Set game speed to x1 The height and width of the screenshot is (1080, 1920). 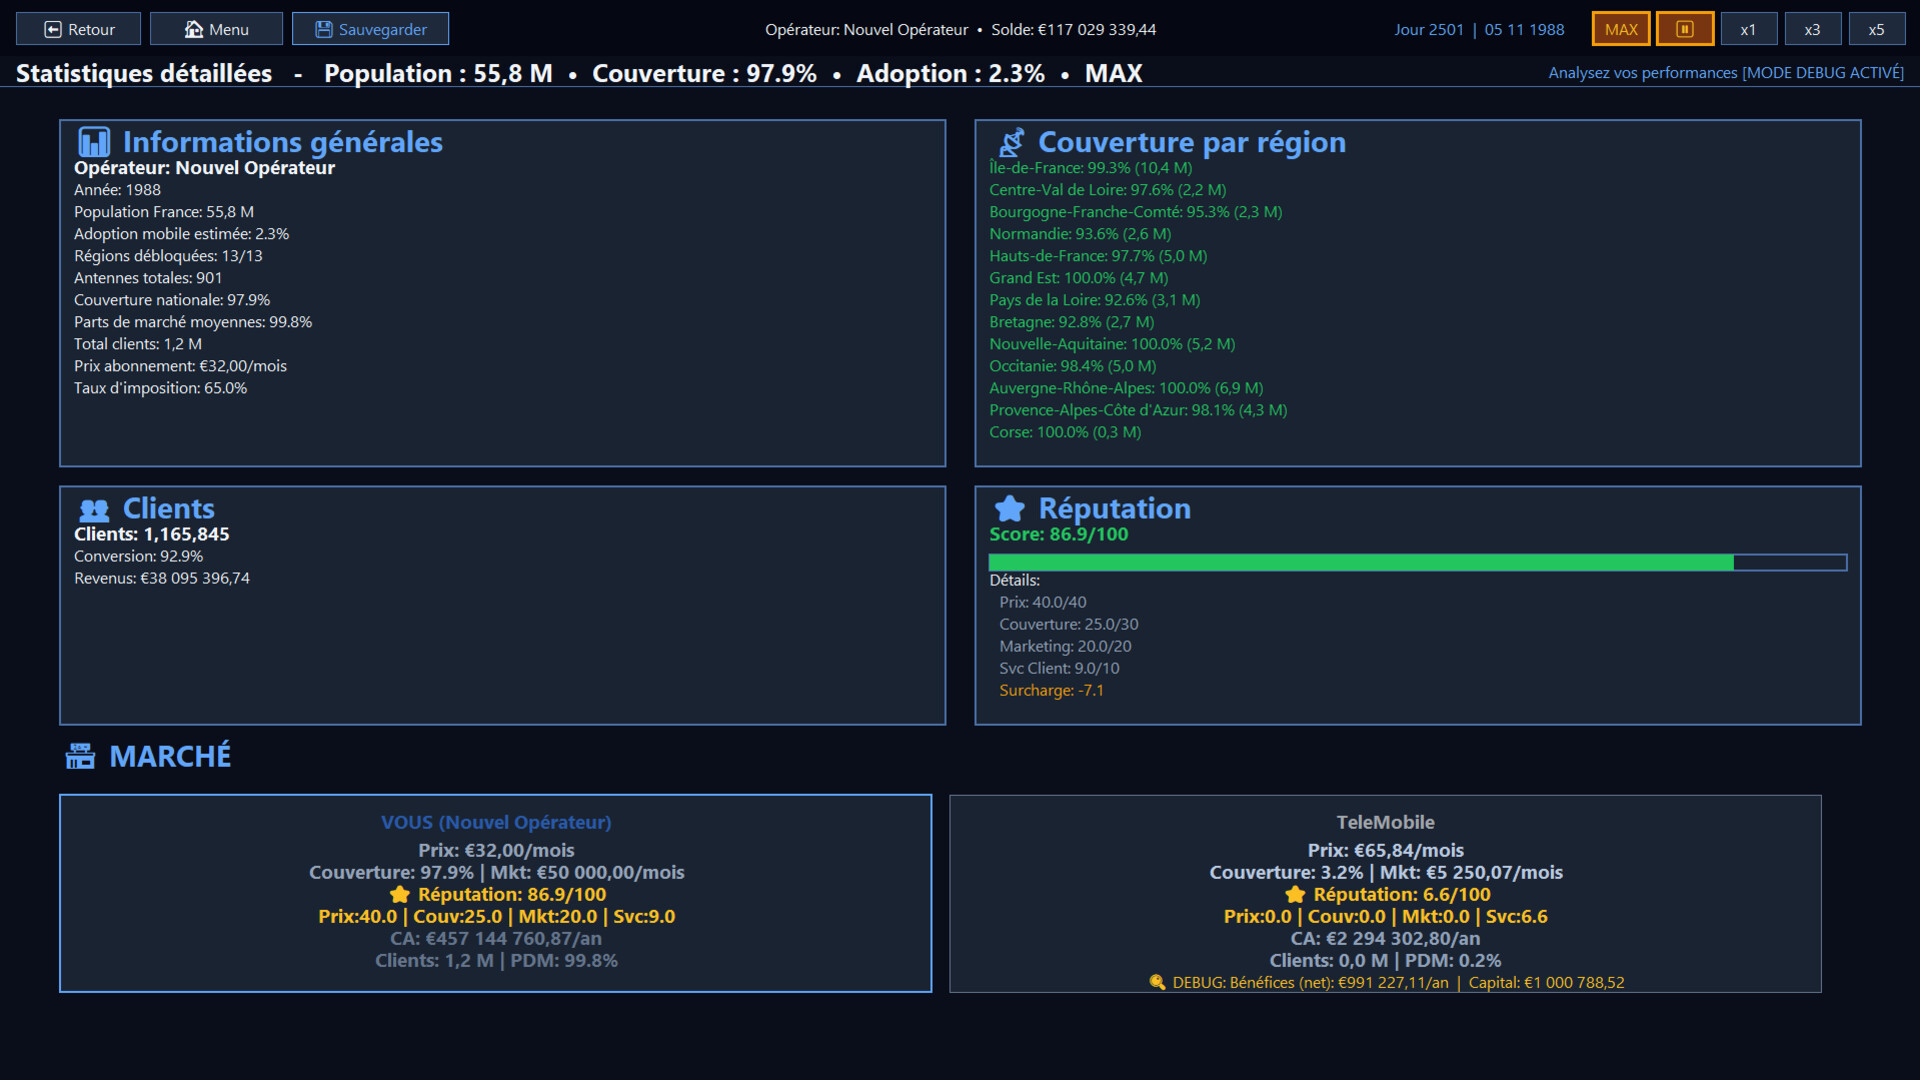(x=1748, y=29)
